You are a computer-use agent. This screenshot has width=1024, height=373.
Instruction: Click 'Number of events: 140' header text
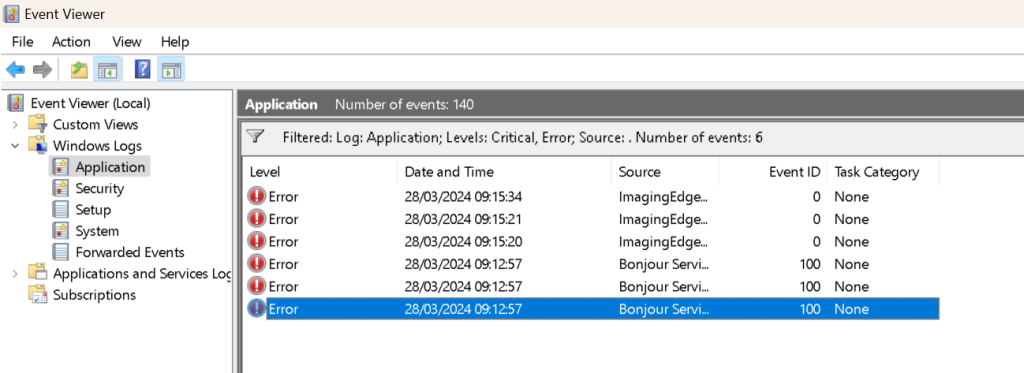pyautogui.click(x=404, y=105)
